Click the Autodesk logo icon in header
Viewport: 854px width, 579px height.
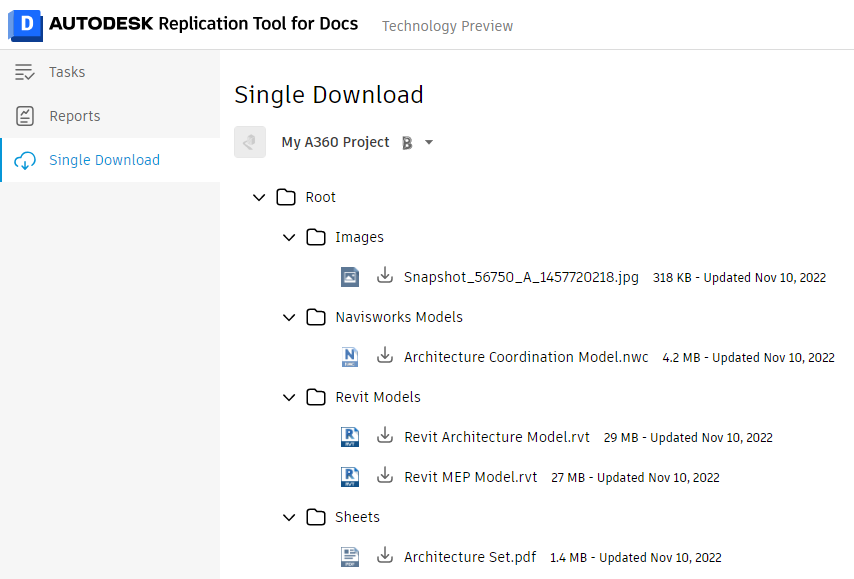[23, 24]
